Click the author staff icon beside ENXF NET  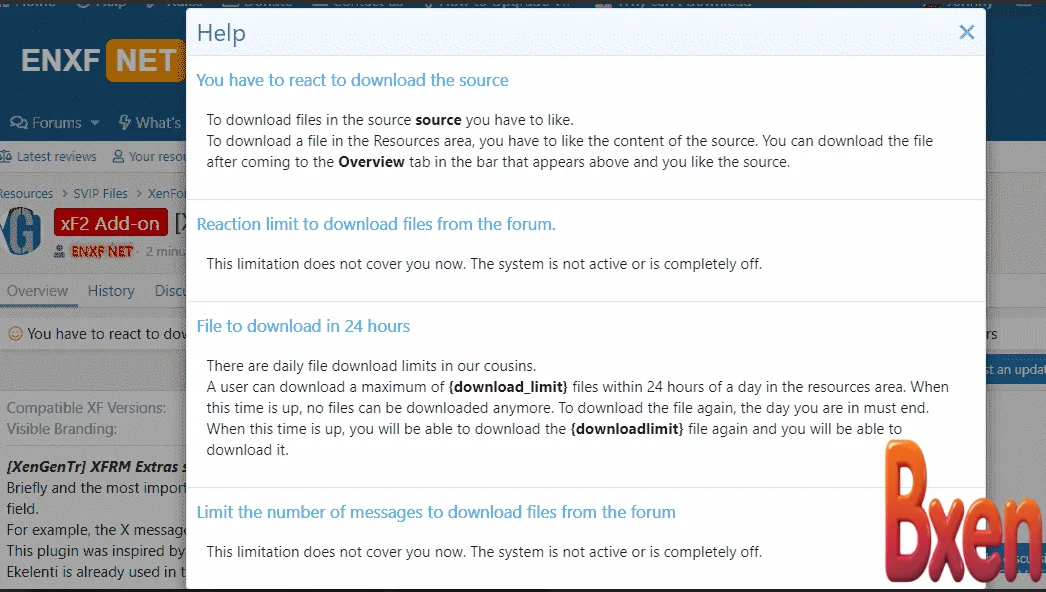pyautogui.click(x=61, y=252)
